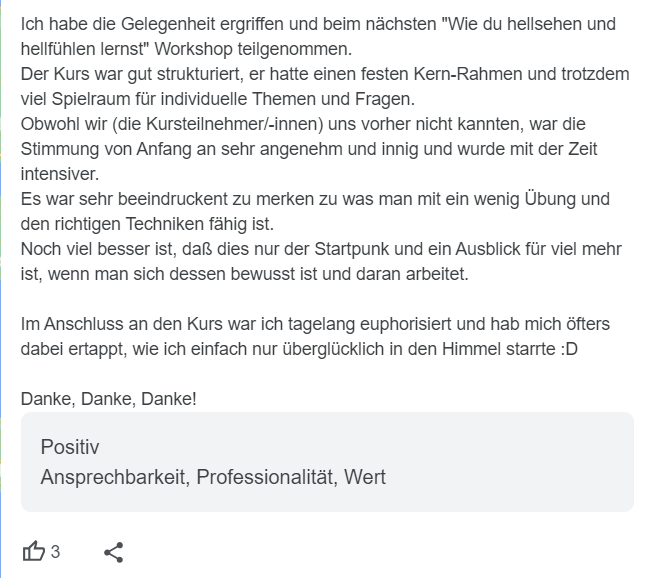Click the word "überglücklich" in the review

(333, 349)
